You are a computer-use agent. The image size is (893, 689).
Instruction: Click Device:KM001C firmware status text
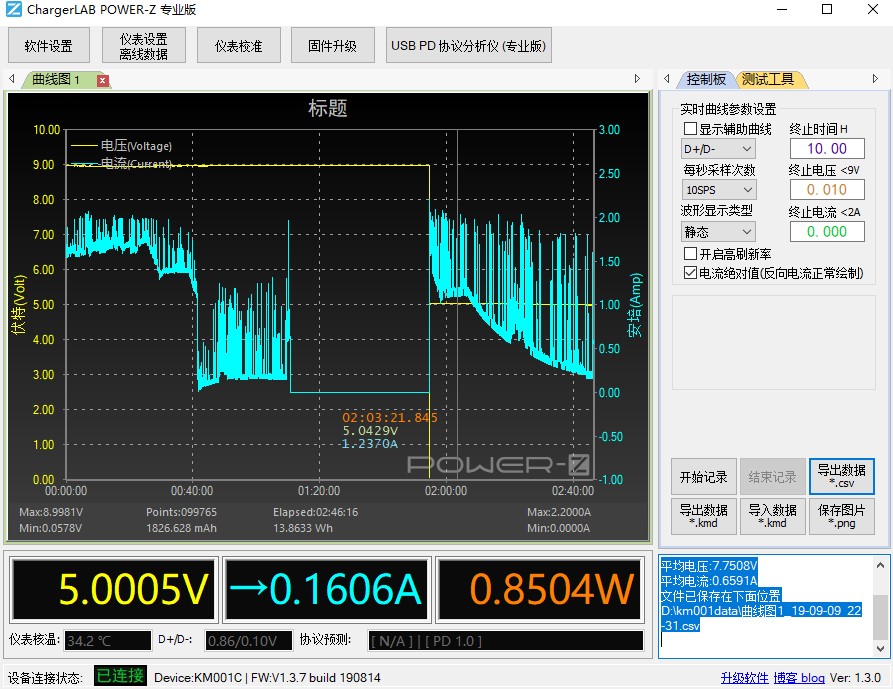267,678
